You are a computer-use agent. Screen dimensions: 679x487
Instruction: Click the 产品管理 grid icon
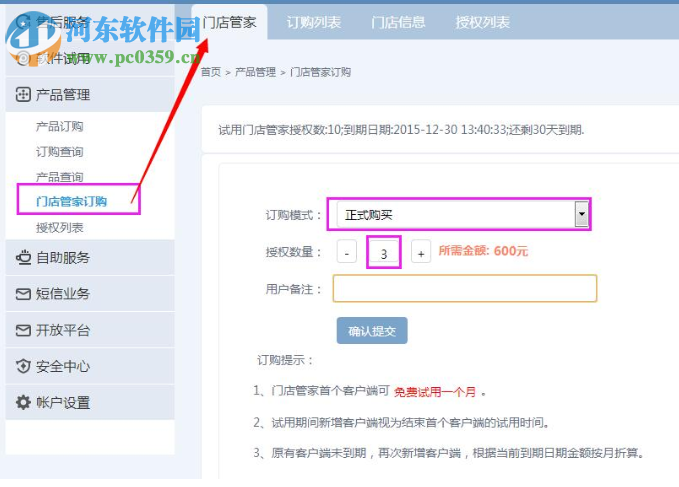(x=23, y=94)
